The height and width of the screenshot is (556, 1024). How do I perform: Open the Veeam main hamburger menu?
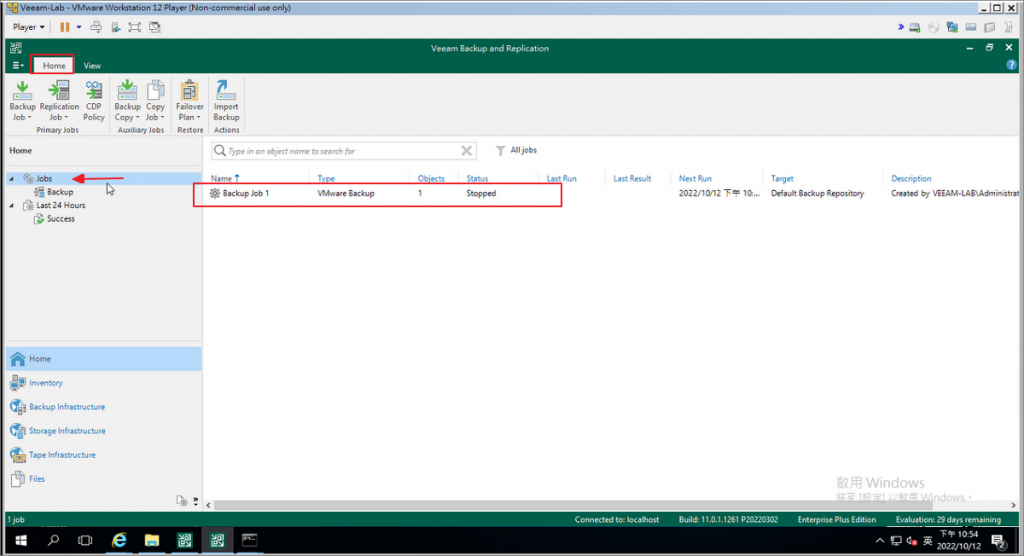18,65
